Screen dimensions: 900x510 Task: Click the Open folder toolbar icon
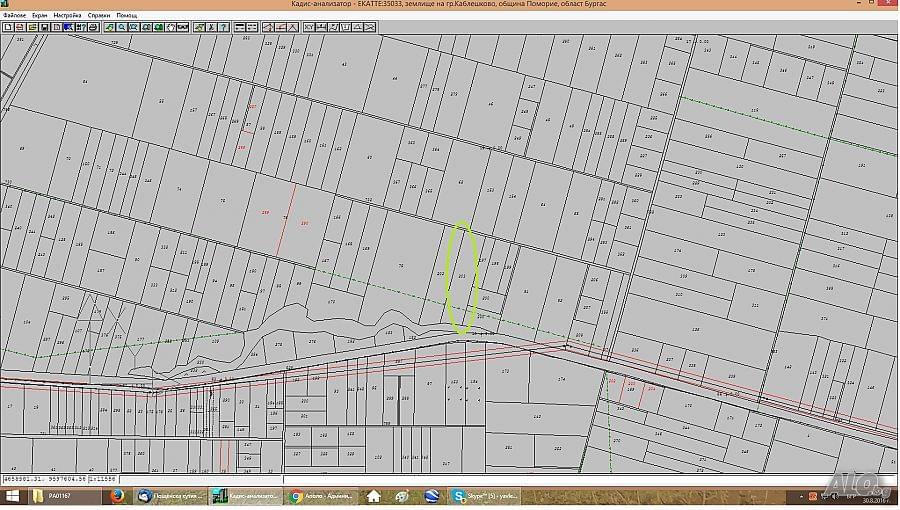[x=33, y=27]
